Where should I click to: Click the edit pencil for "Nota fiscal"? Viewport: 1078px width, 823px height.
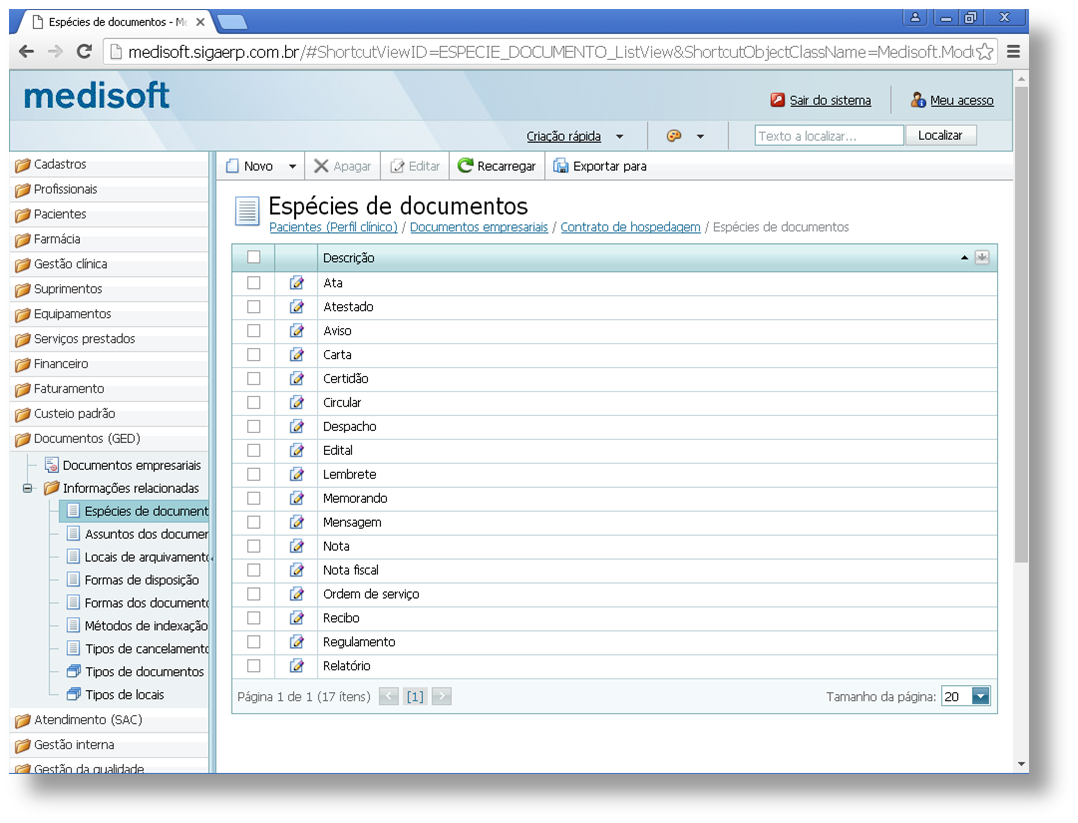pos(296,570)
